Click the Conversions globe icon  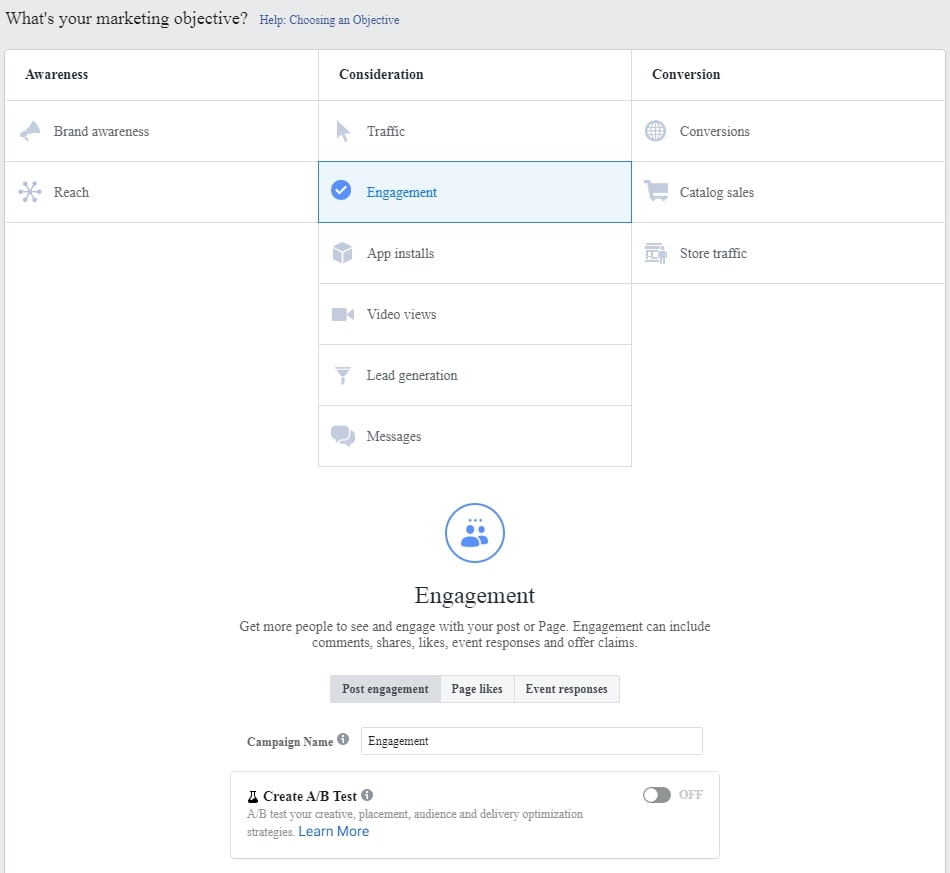point(656,131)
